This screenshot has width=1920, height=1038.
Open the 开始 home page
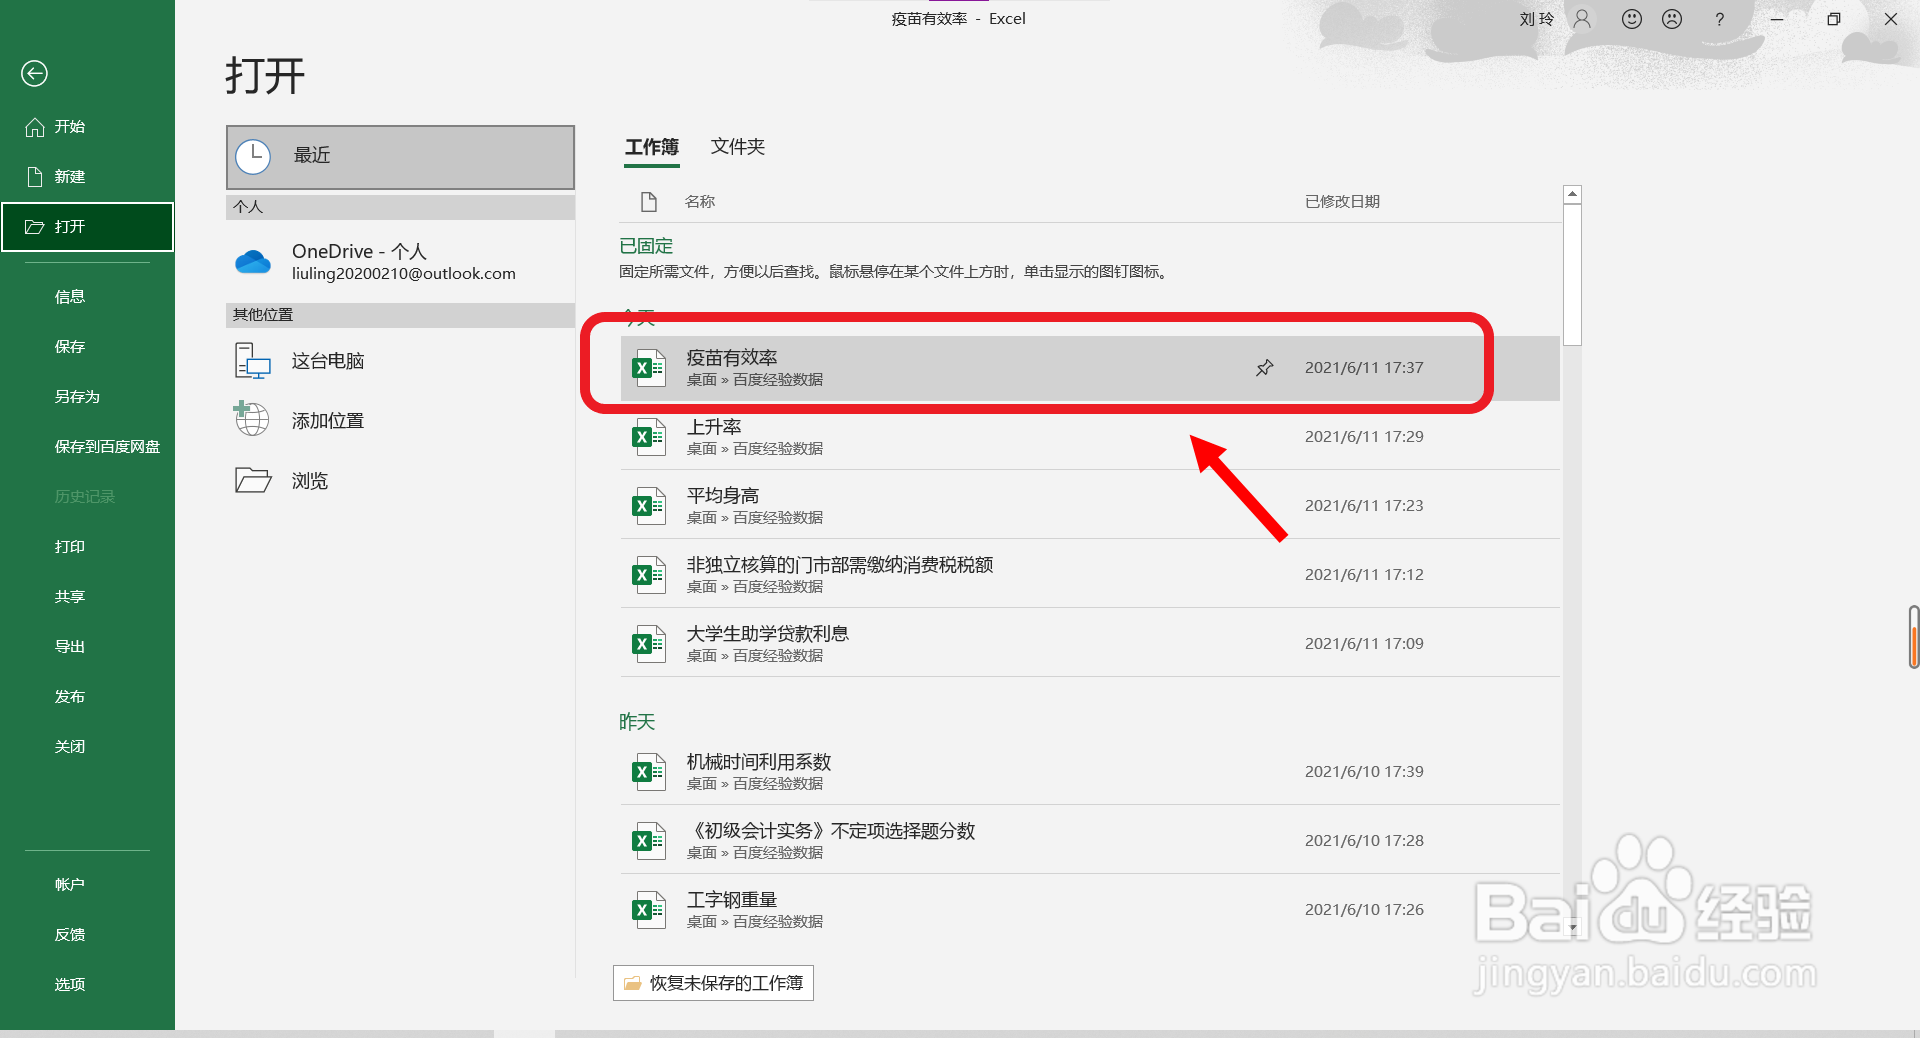click(x=87, y=127)
